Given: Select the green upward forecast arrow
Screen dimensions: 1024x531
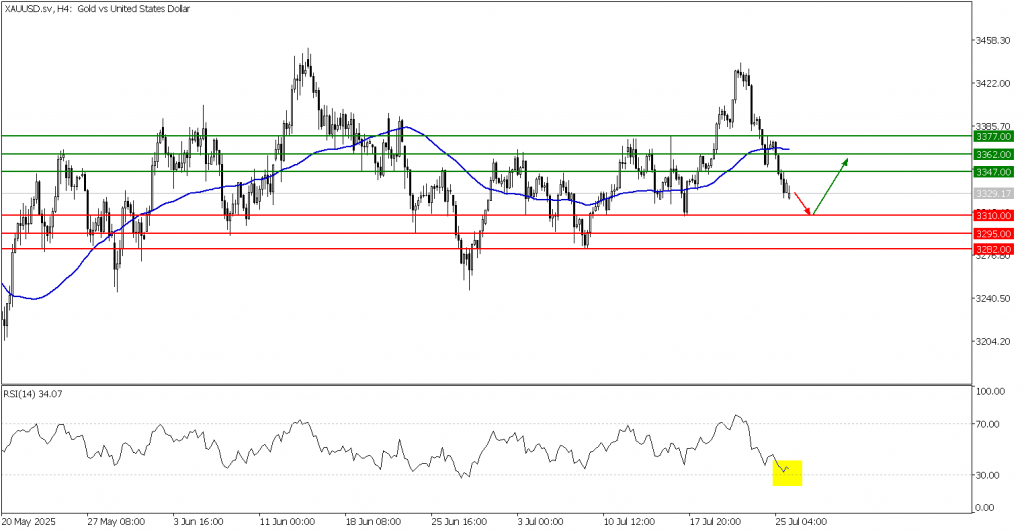Looking at the screenshot, I should click(831, 186).
